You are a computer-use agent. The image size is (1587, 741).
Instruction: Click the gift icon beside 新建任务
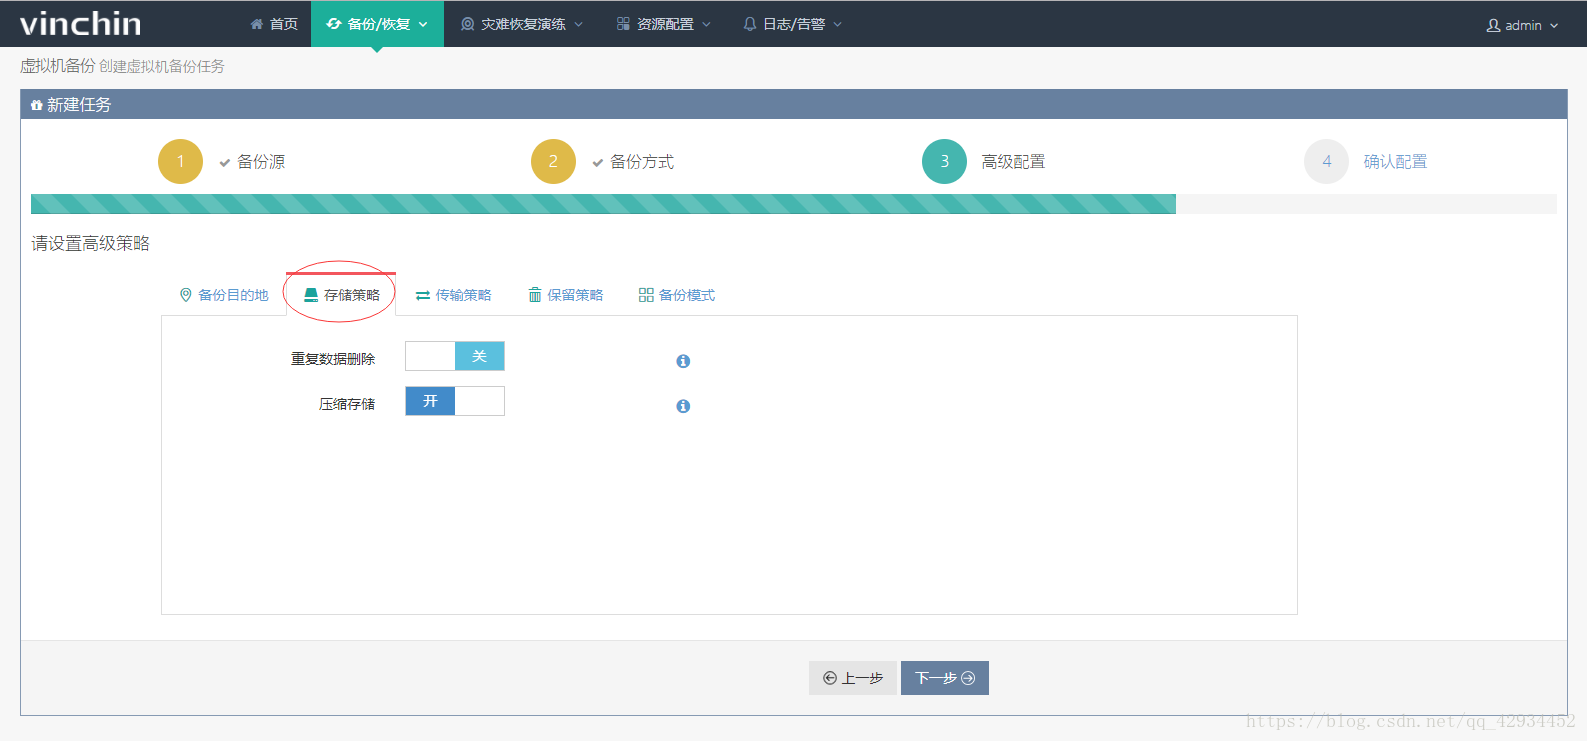tap(37, 105)
